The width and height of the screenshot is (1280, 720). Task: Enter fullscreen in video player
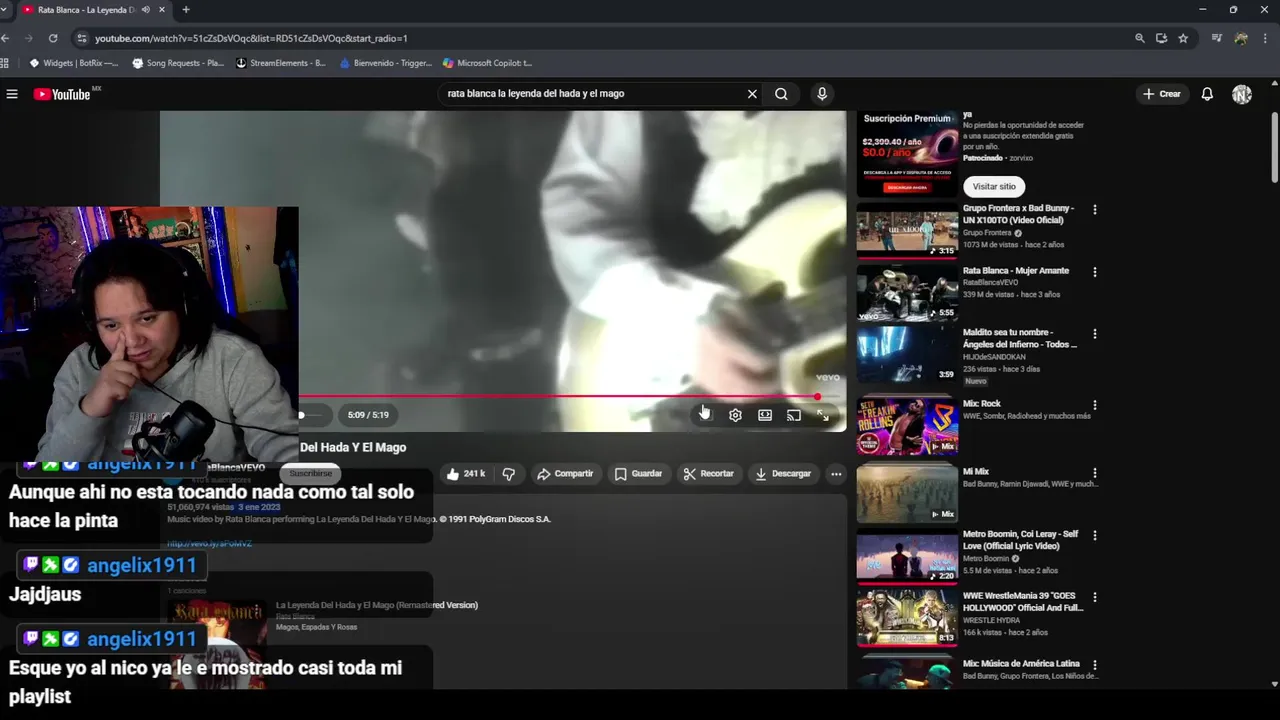[x=823, y=415]
